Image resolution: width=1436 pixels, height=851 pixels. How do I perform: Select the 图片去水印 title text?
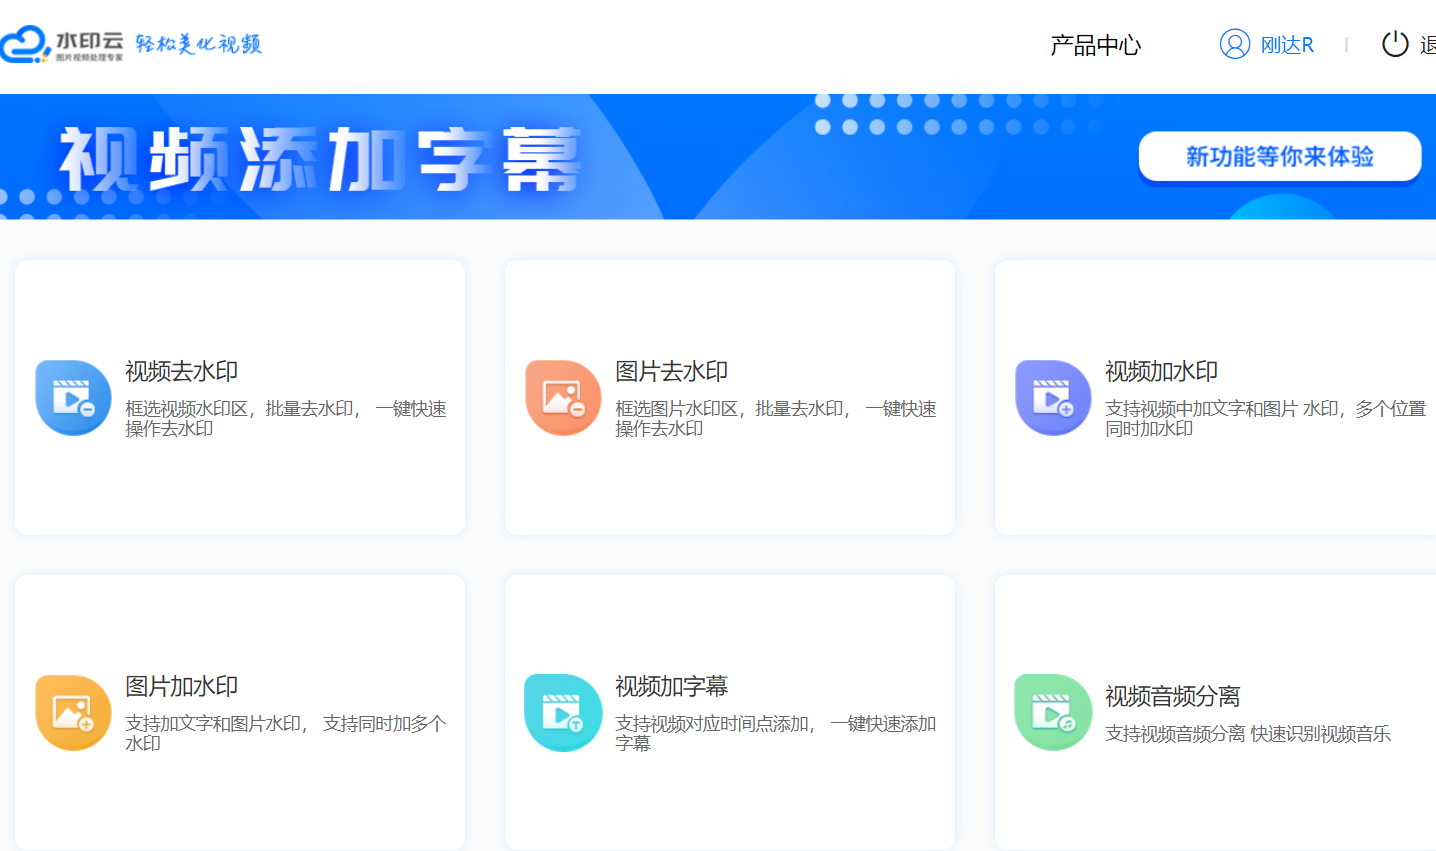pos(671,371)
